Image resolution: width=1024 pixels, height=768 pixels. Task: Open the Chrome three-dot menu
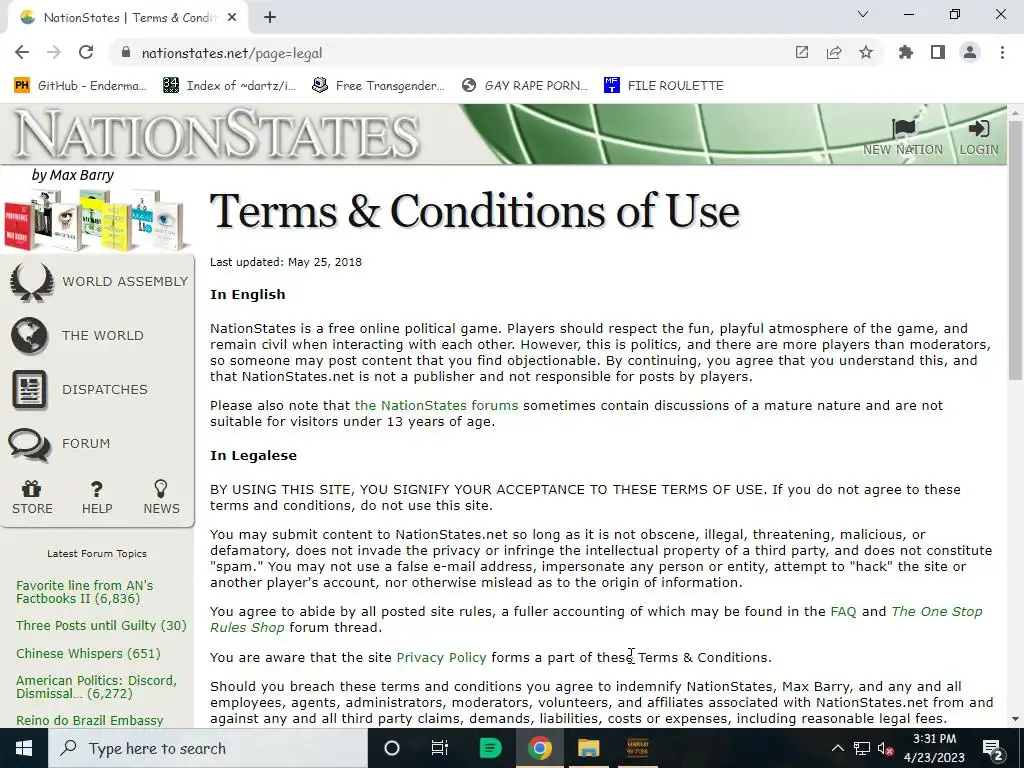1002,53
